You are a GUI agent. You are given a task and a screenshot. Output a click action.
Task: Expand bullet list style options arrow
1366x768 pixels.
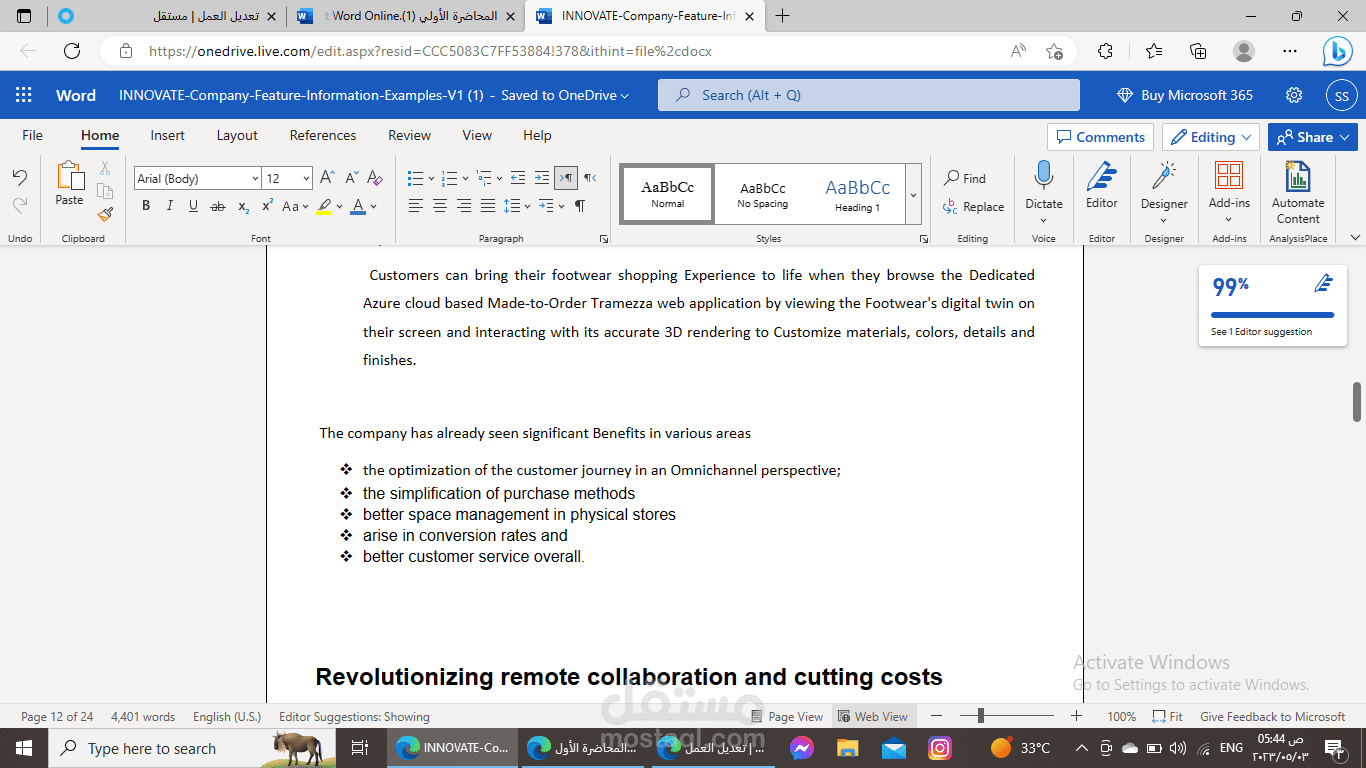(431, 179)
